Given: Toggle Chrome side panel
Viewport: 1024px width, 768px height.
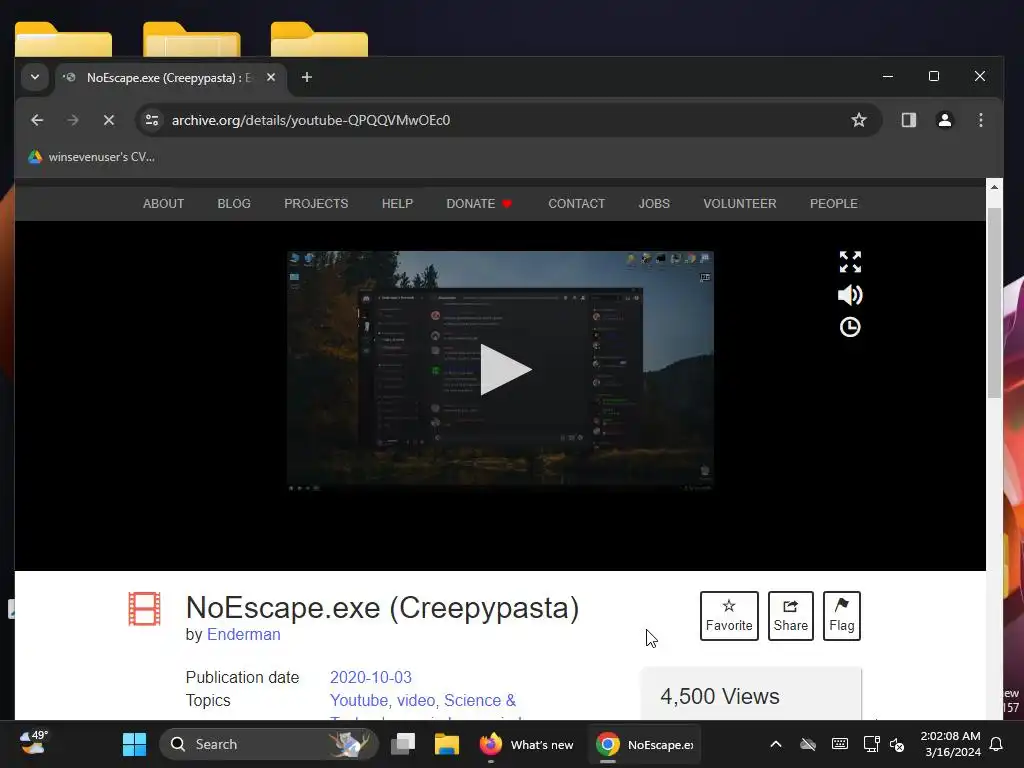Looking at the screenshot, I should [x=908, y=120].
